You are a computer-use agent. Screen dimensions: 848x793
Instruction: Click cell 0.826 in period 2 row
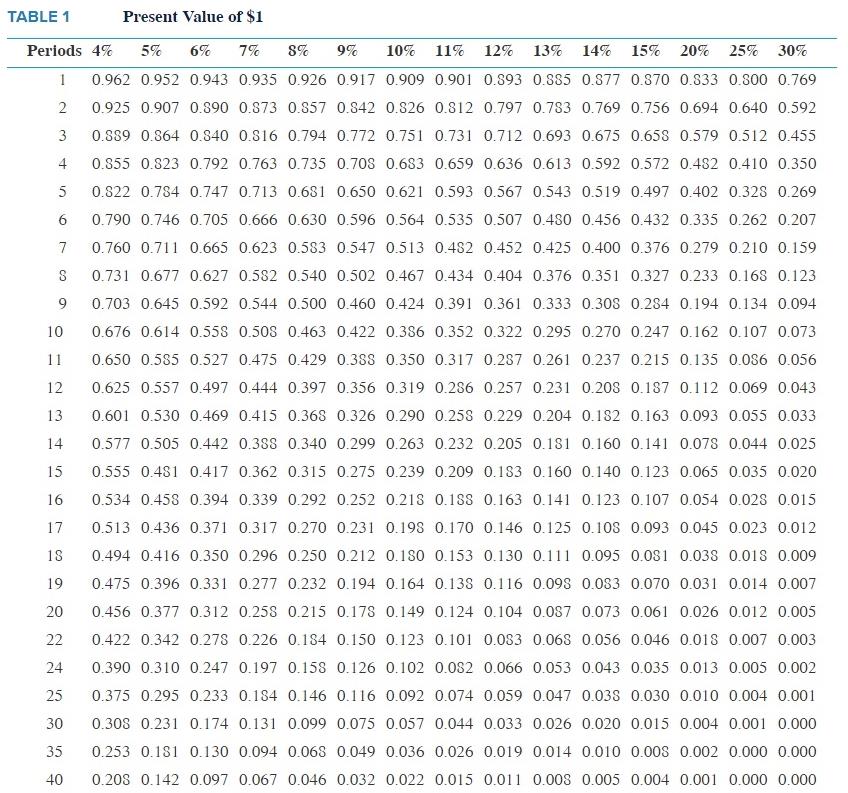(x=405, y=108)
